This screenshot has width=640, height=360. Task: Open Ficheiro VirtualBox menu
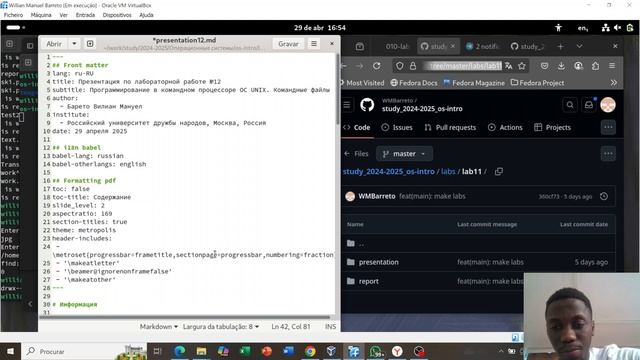coord(13,15)
